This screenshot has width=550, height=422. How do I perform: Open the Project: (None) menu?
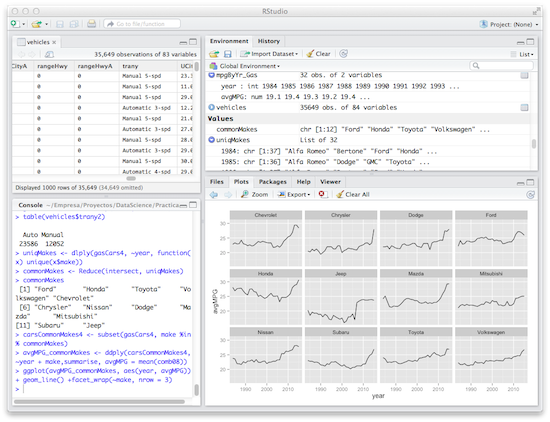pyautogui.click(x=509, y=24)
